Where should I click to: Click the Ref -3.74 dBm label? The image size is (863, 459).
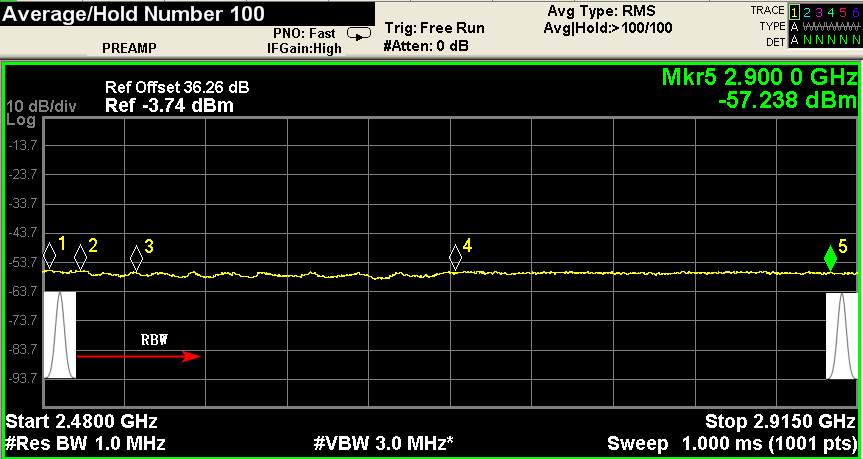[170, 105]
